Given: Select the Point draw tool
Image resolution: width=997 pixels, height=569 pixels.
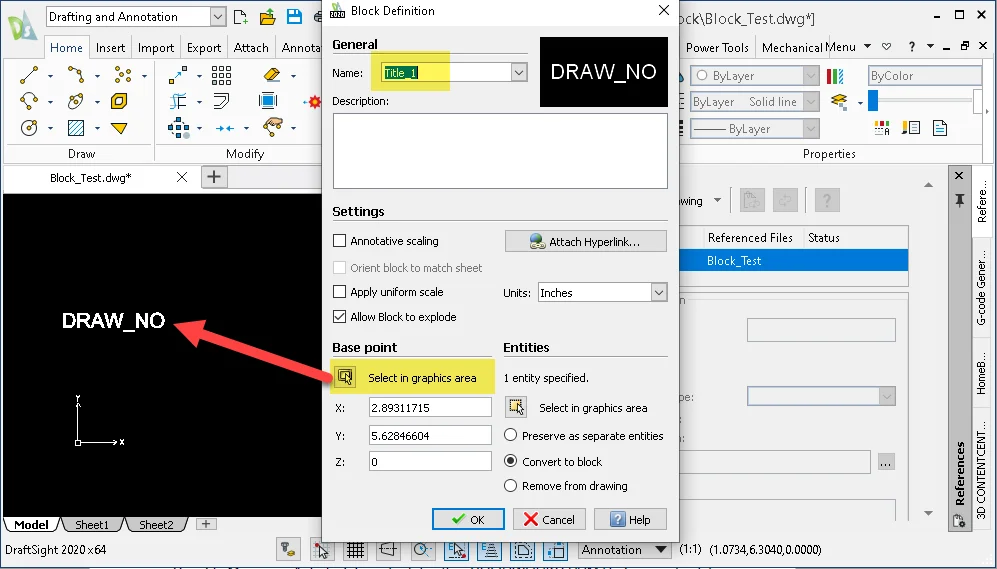Looking at the screenshot, I should click(x=123, y=75).
